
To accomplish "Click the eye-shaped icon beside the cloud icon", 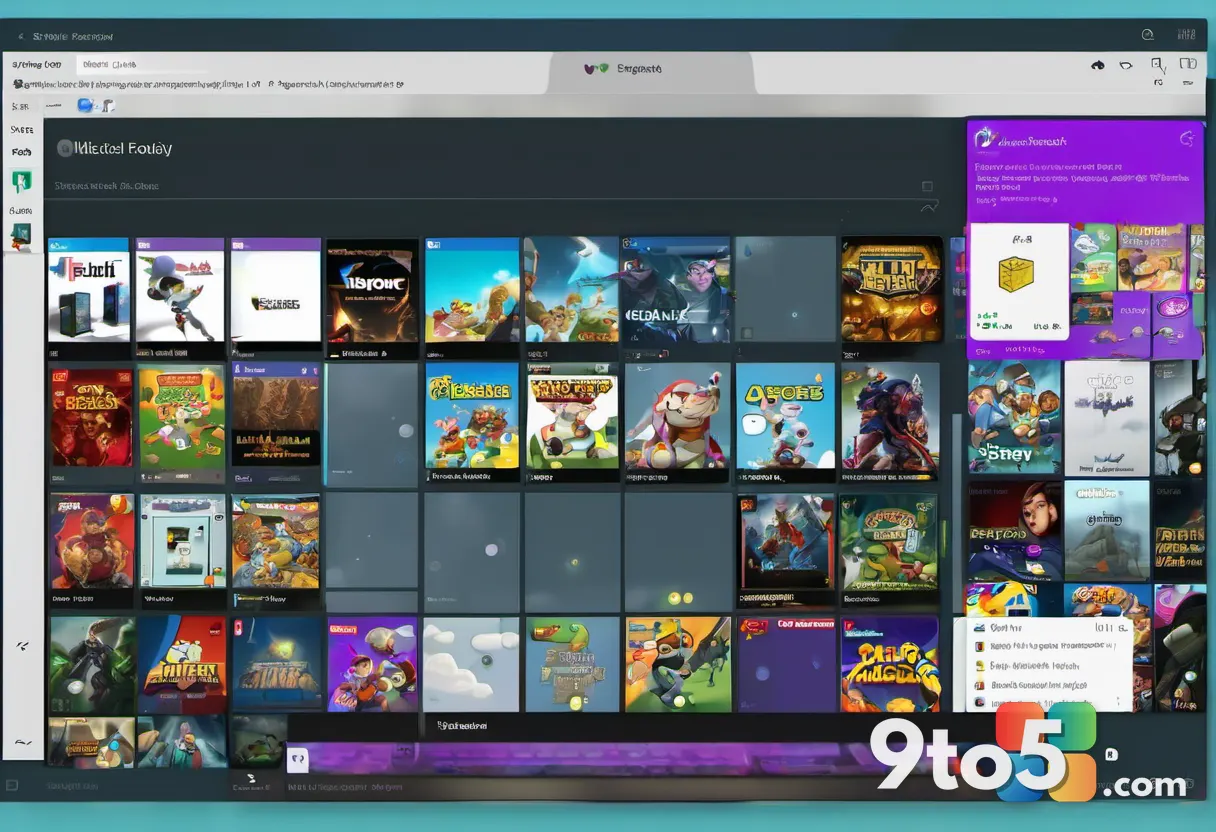I will [x=1126, y=65].
